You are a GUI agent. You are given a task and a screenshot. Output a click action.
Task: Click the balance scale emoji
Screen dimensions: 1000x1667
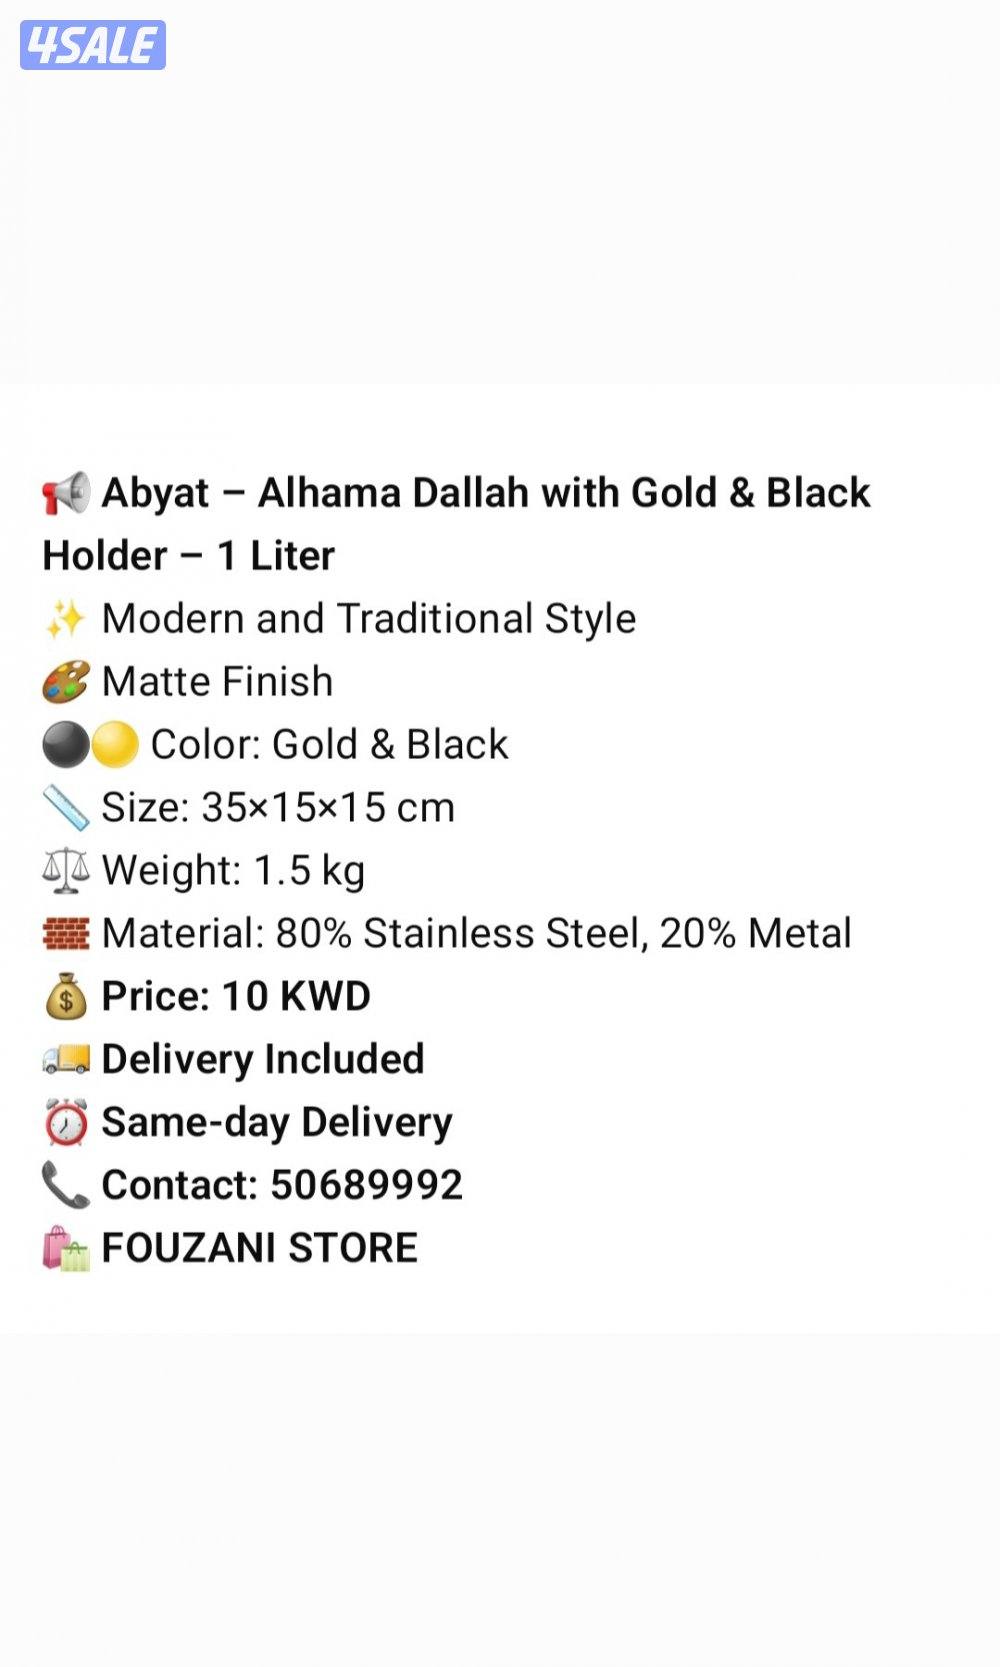66,871
